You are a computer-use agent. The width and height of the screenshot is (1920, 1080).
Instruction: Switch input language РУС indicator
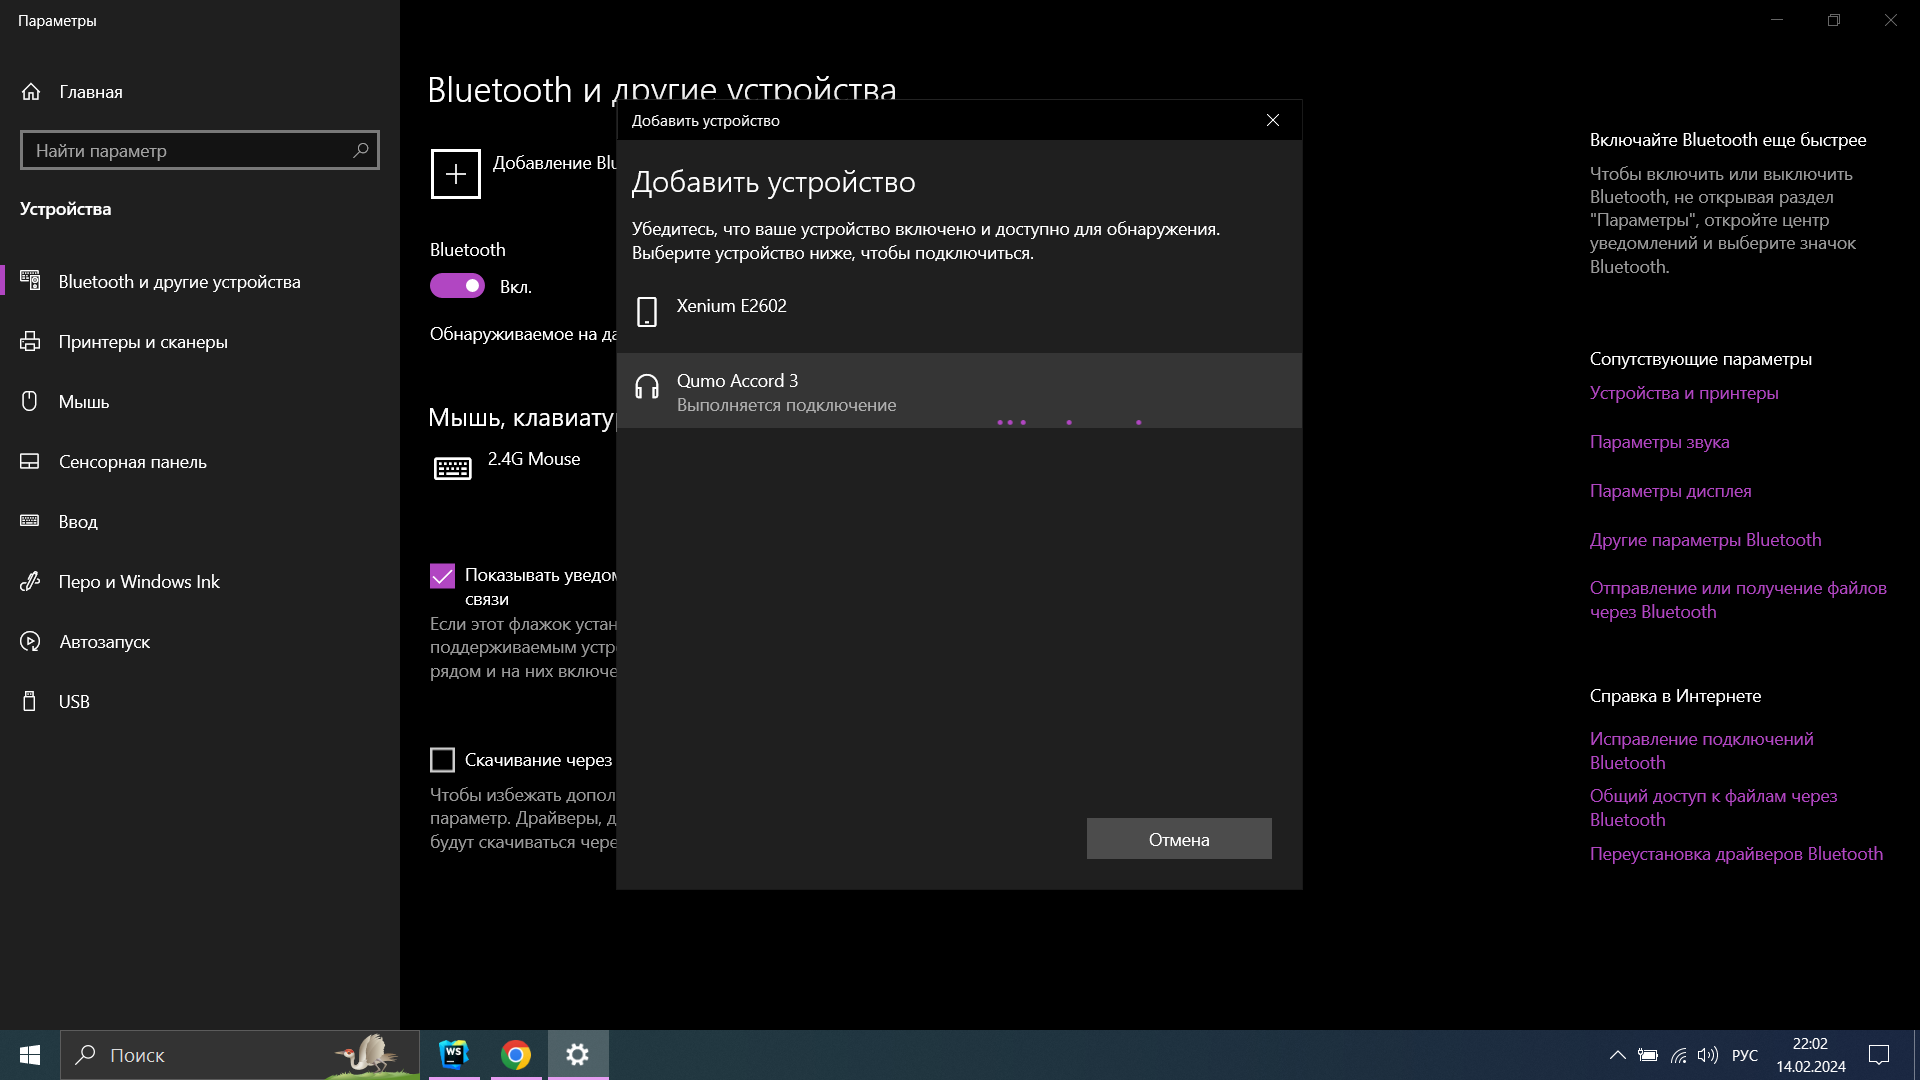click(1745, 1055)
